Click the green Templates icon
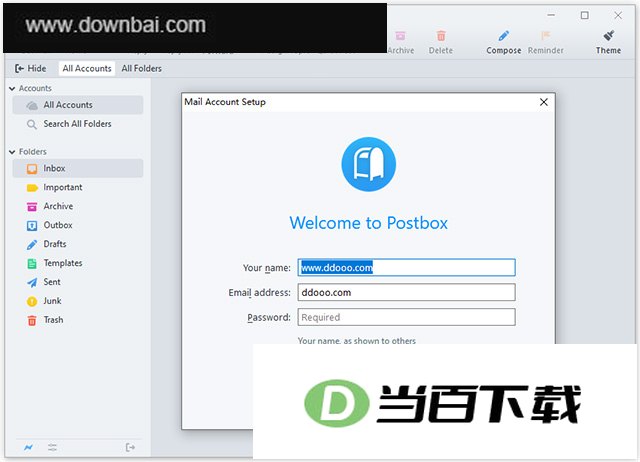 pos(32,263)
